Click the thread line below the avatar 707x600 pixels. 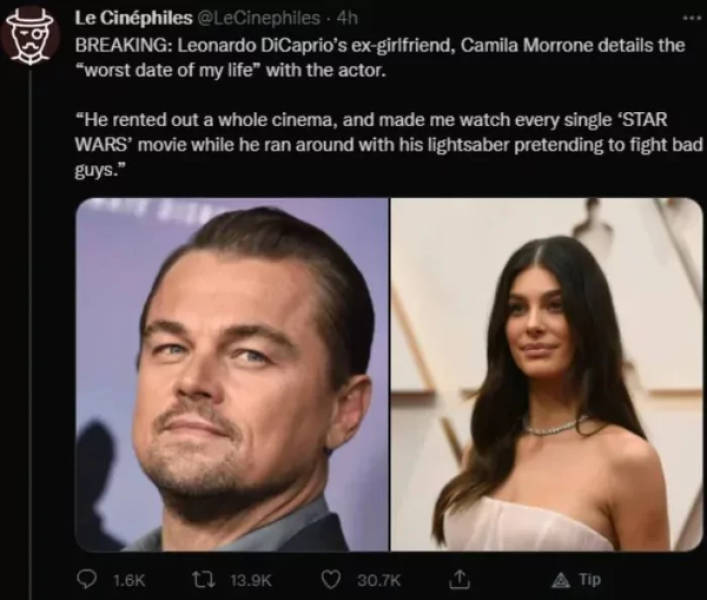tap(31, 300)
